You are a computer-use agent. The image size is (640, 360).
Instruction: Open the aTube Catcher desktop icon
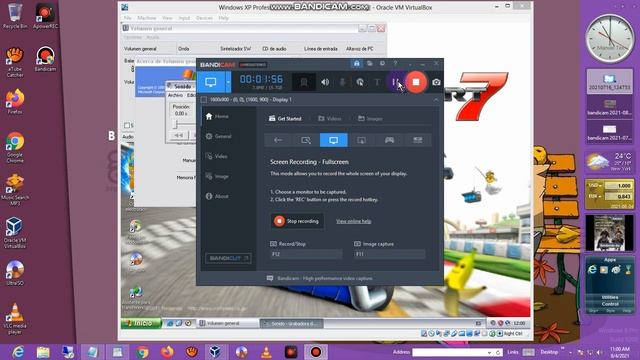(x=15, y=62)
